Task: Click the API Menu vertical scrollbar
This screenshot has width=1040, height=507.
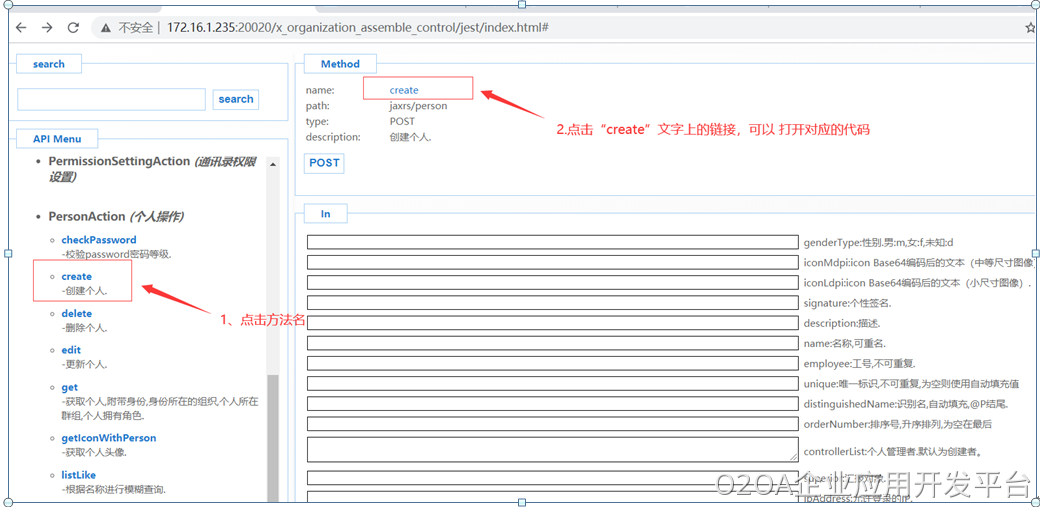Action: 272,430
